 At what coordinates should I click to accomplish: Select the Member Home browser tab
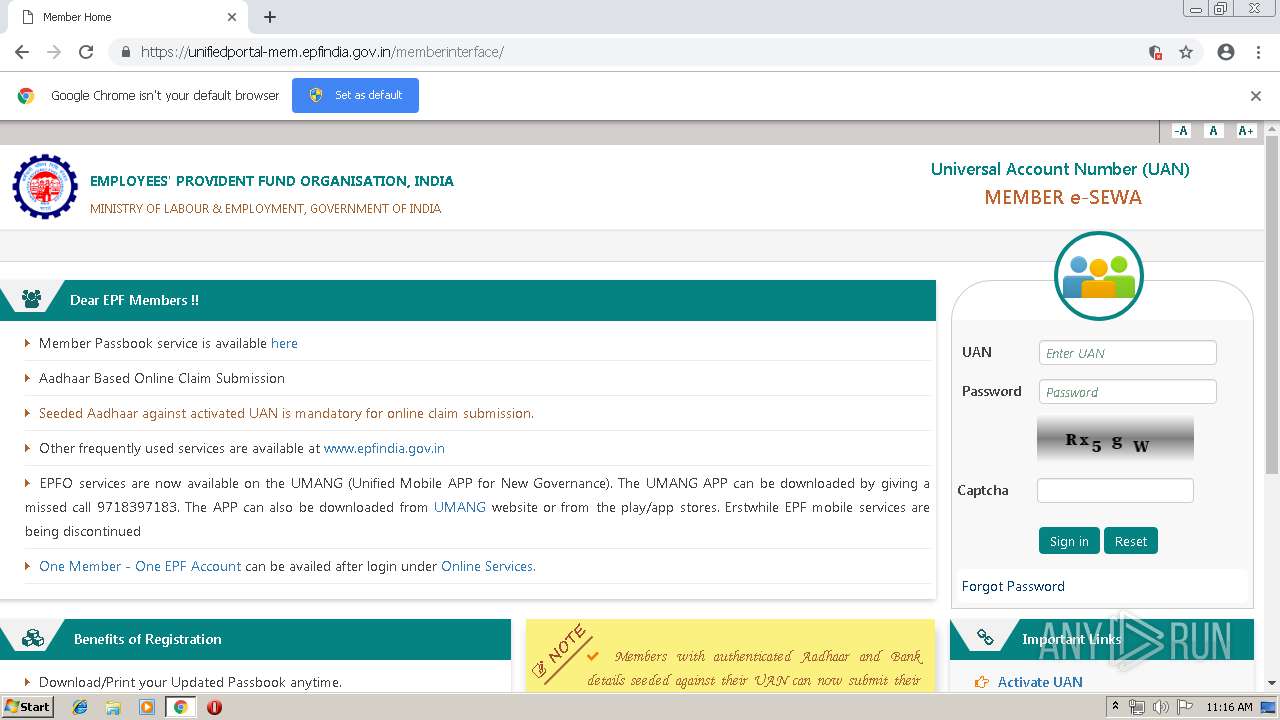(125, 17)
